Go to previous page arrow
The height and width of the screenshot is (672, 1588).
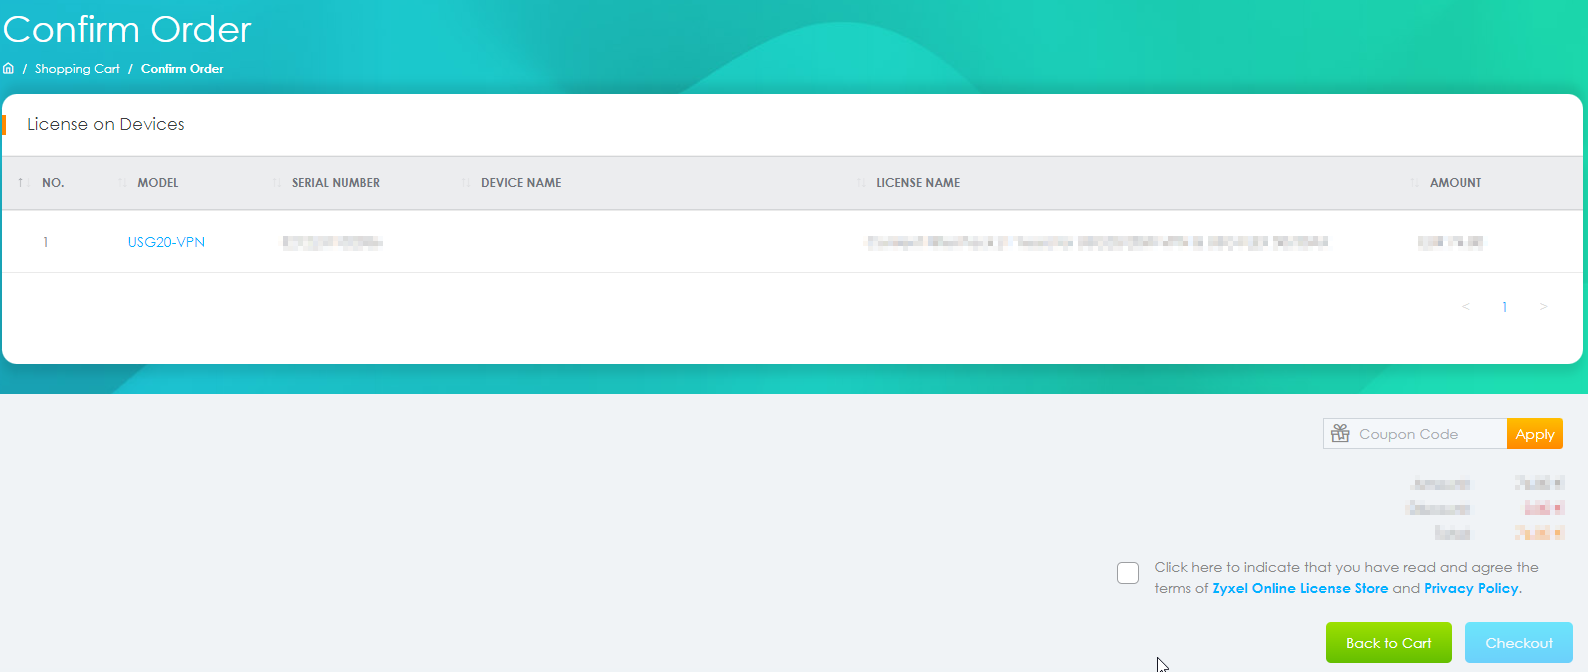click(1466, 307)
